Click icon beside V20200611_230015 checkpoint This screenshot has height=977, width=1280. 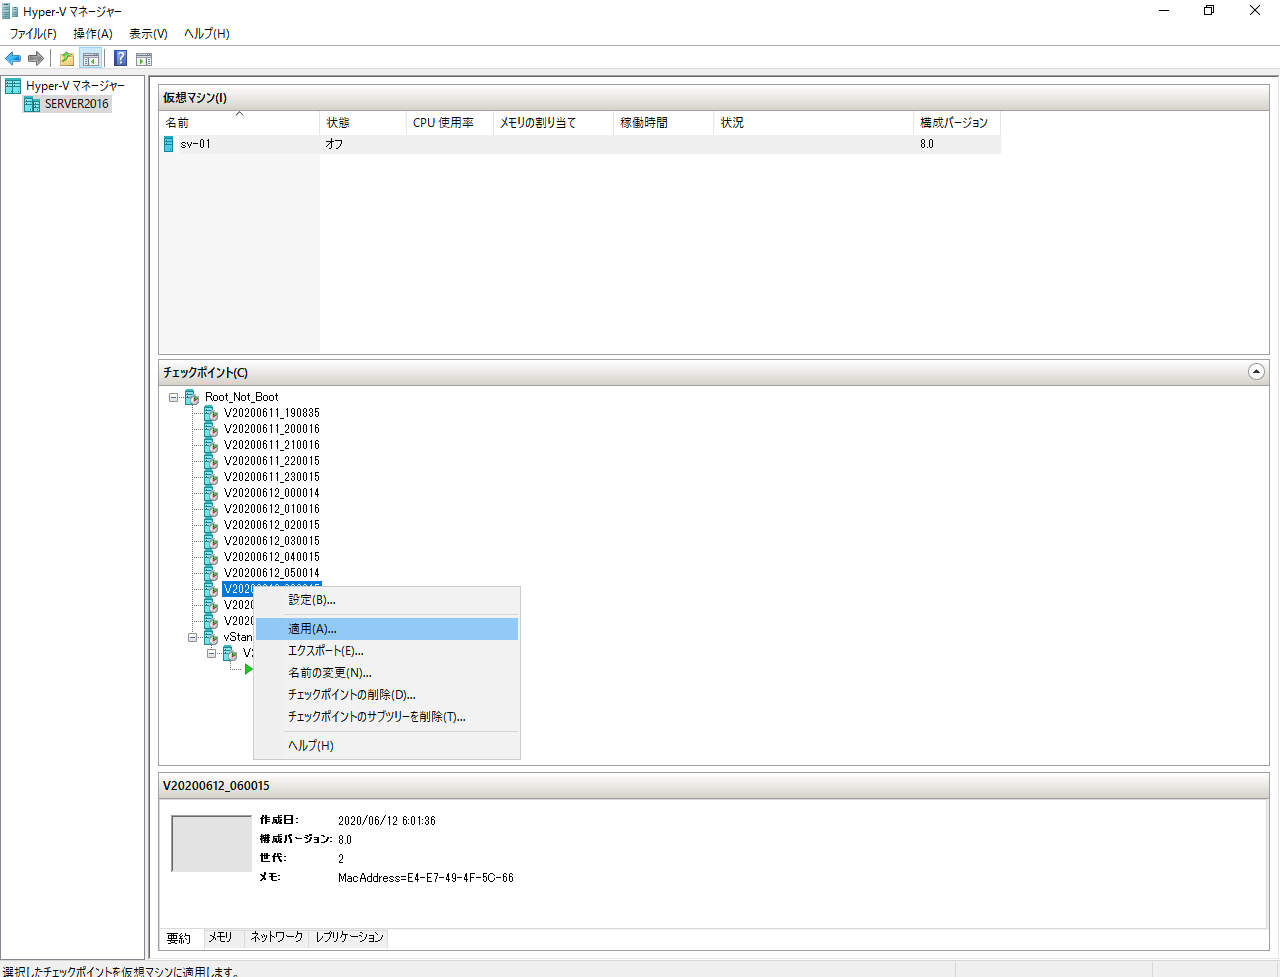coord(210,477)
